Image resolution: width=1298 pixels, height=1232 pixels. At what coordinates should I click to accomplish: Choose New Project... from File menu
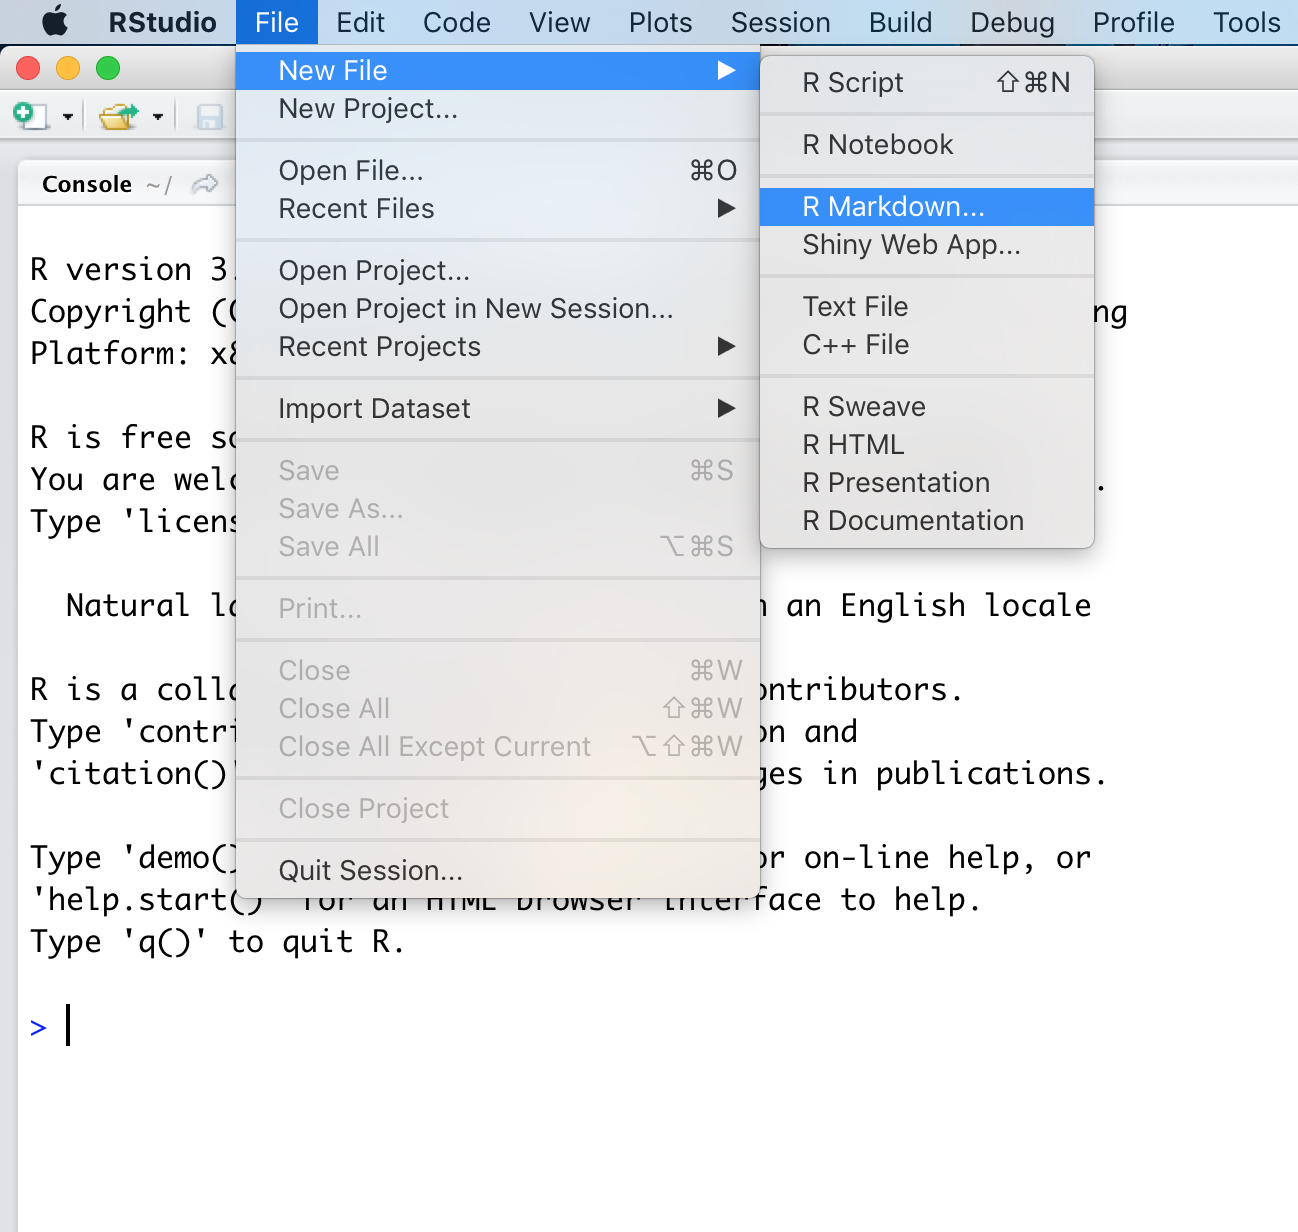coord(498,109)
